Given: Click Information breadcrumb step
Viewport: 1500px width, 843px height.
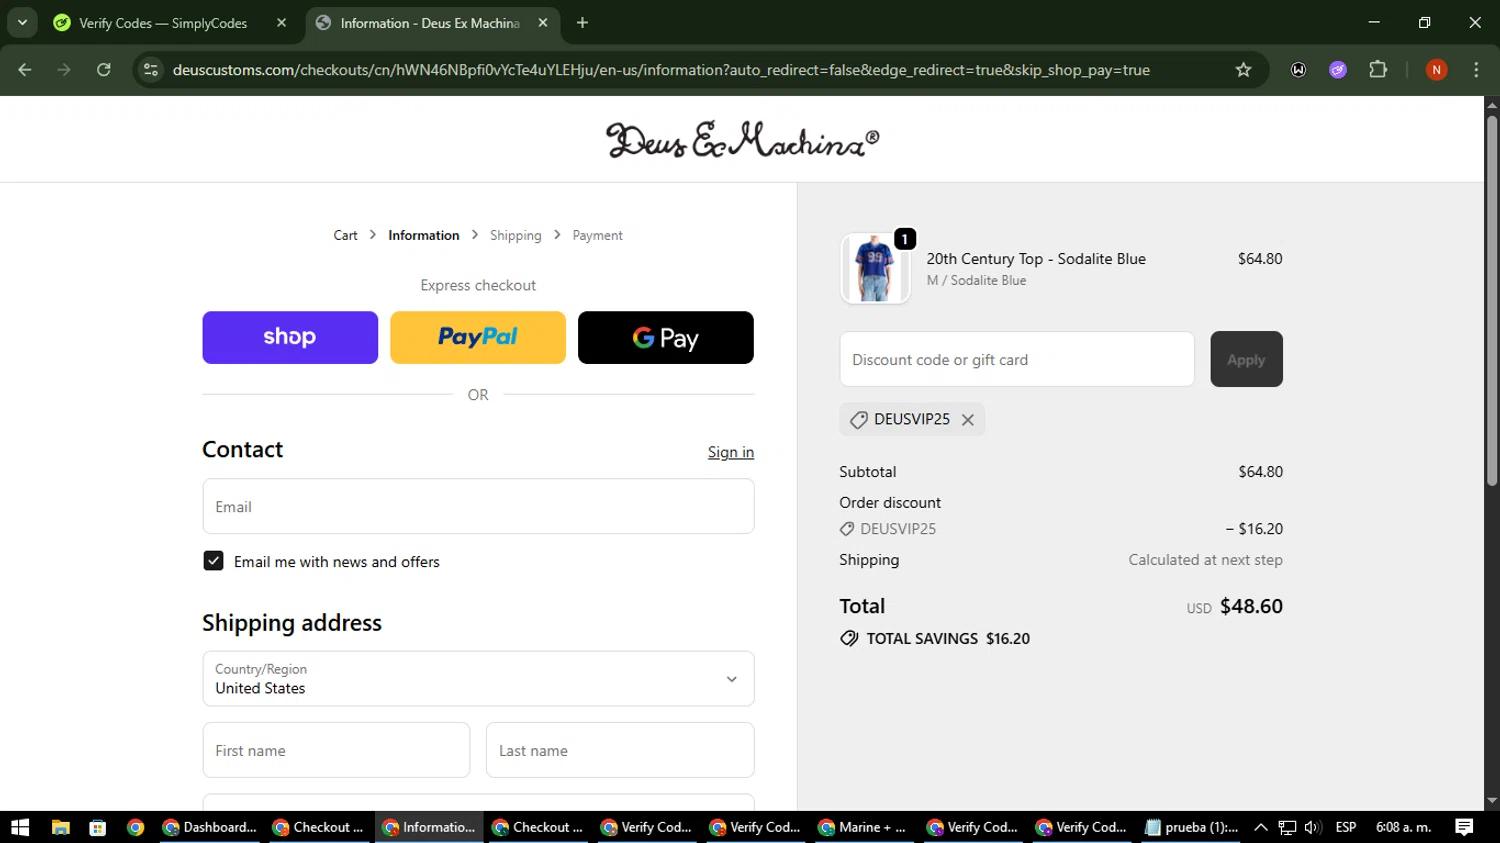Looking at the screenshot, I should tap(424, 235).
